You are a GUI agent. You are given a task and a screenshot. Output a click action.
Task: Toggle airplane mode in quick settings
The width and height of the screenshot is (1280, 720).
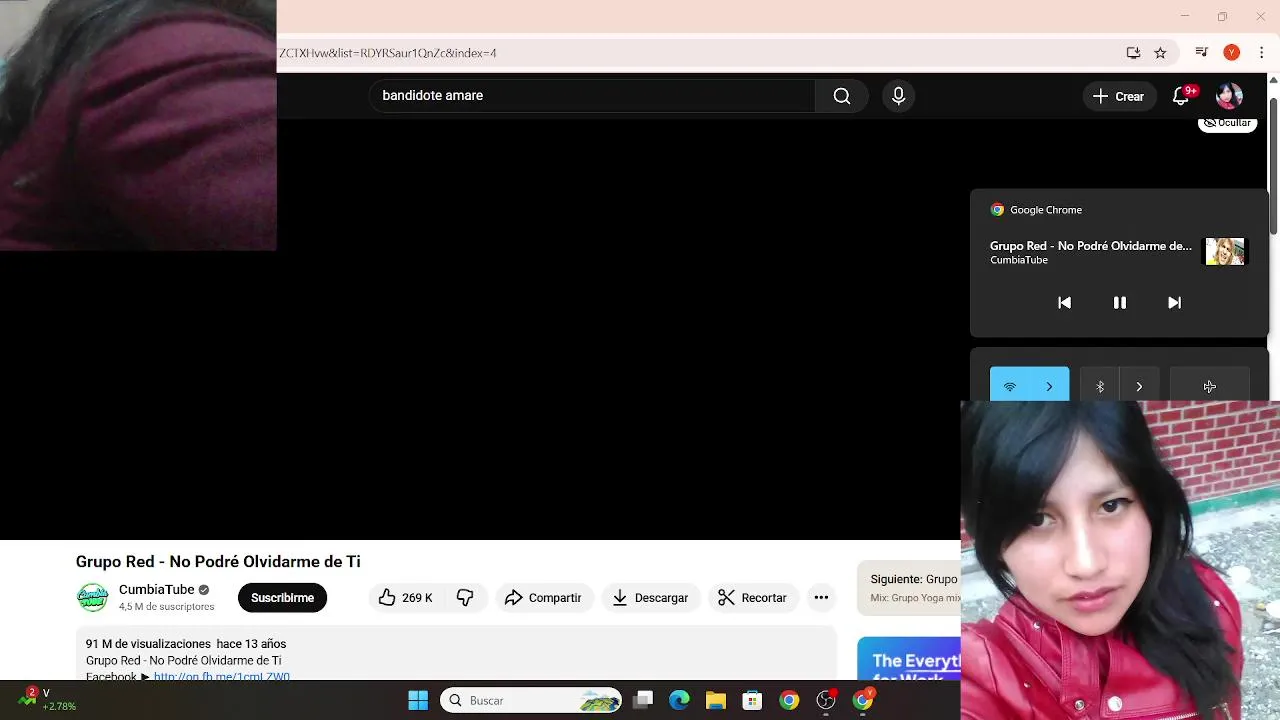coord(1210,386)
